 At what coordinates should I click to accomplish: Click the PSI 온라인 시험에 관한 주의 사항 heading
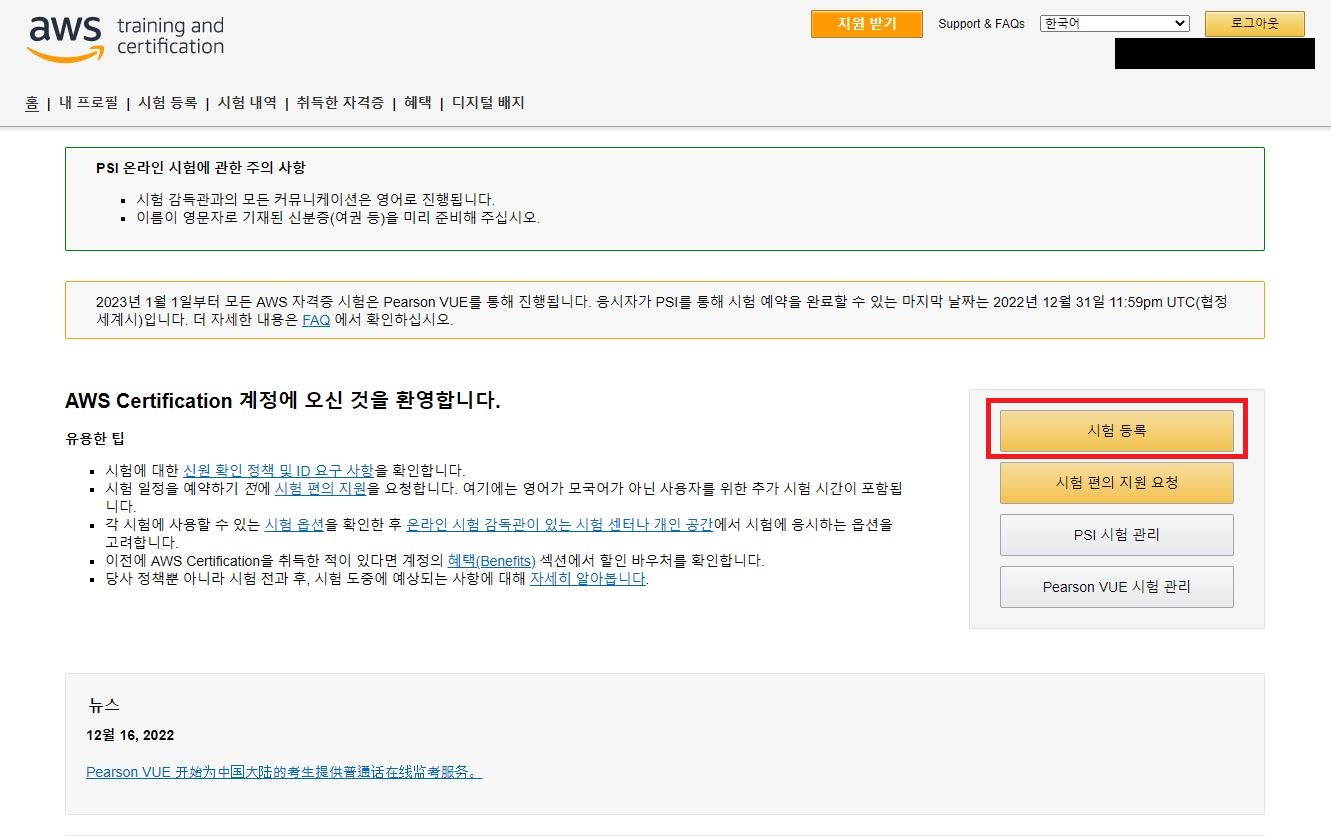point(201,168)
